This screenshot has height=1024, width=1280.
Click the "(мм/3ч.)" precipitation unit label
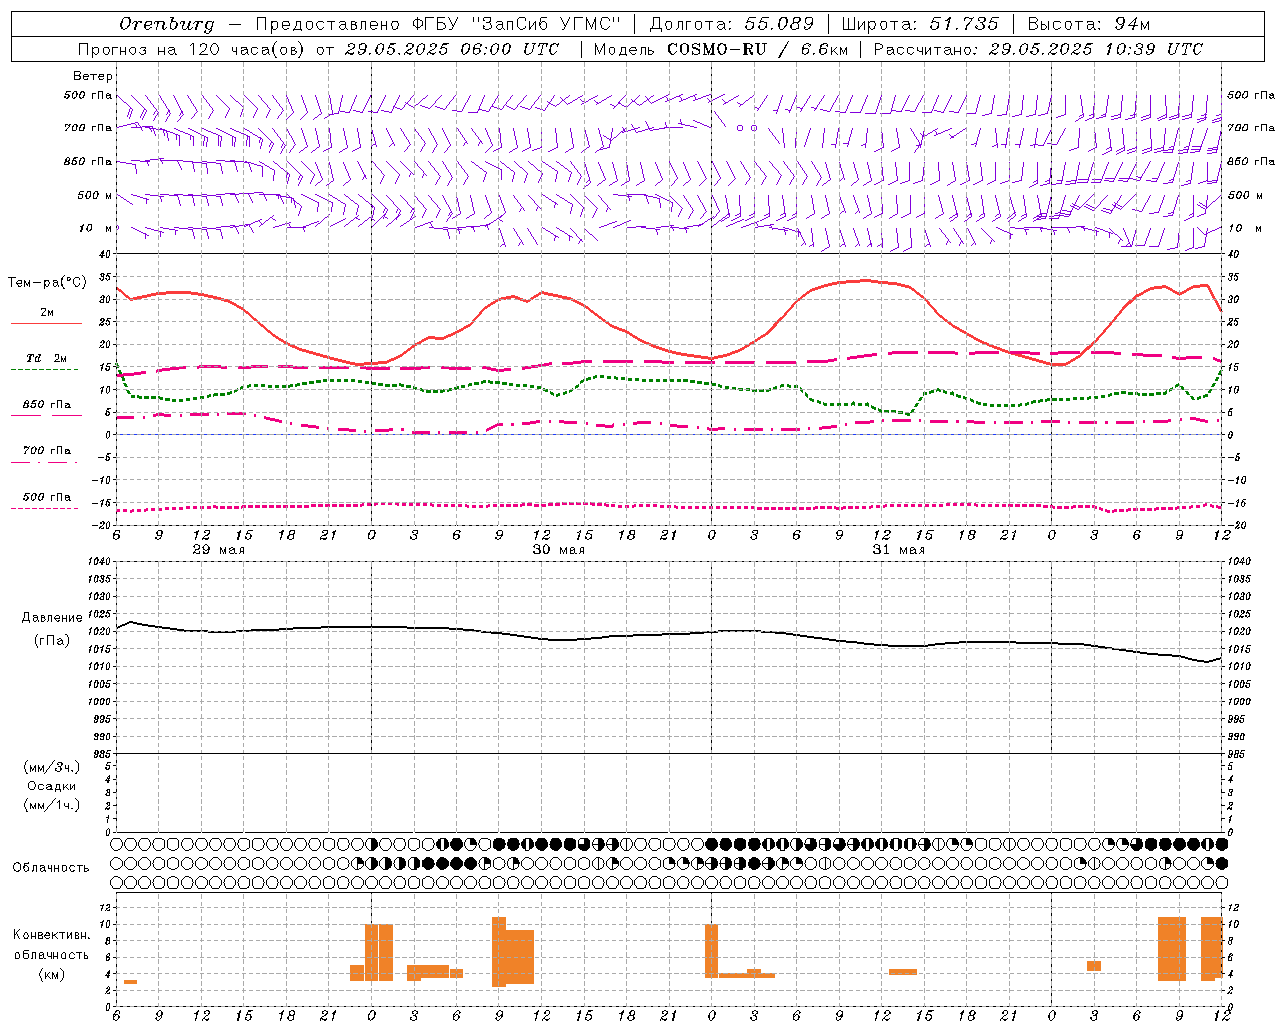(52, 767)
